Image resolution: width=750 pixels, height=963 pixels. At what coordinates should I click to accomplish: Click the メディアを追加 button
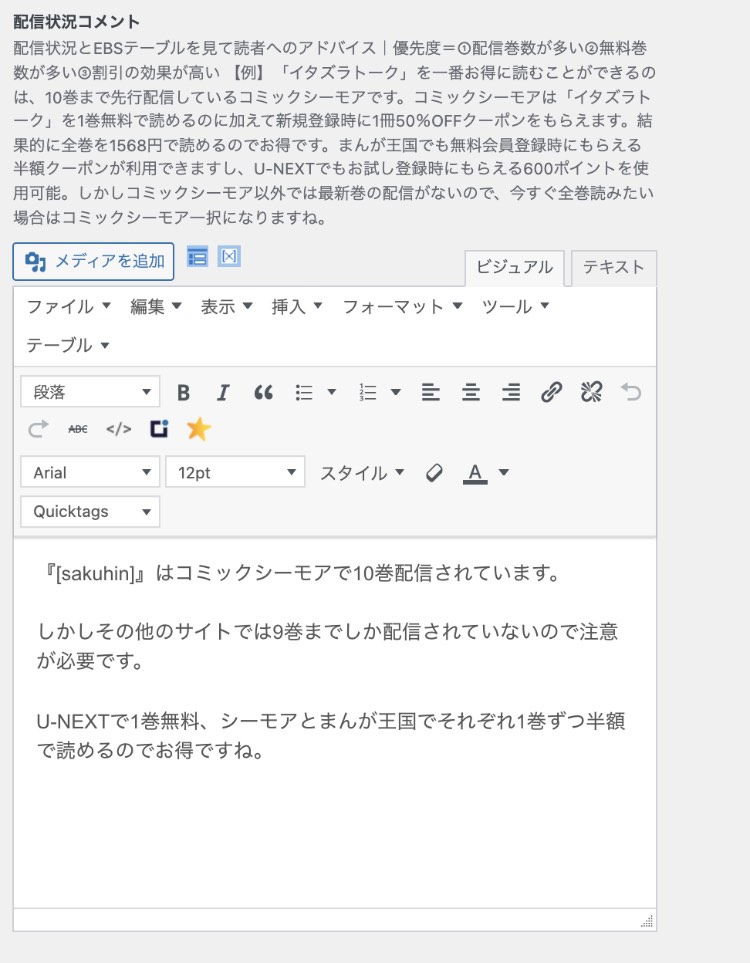click(94, 262)
